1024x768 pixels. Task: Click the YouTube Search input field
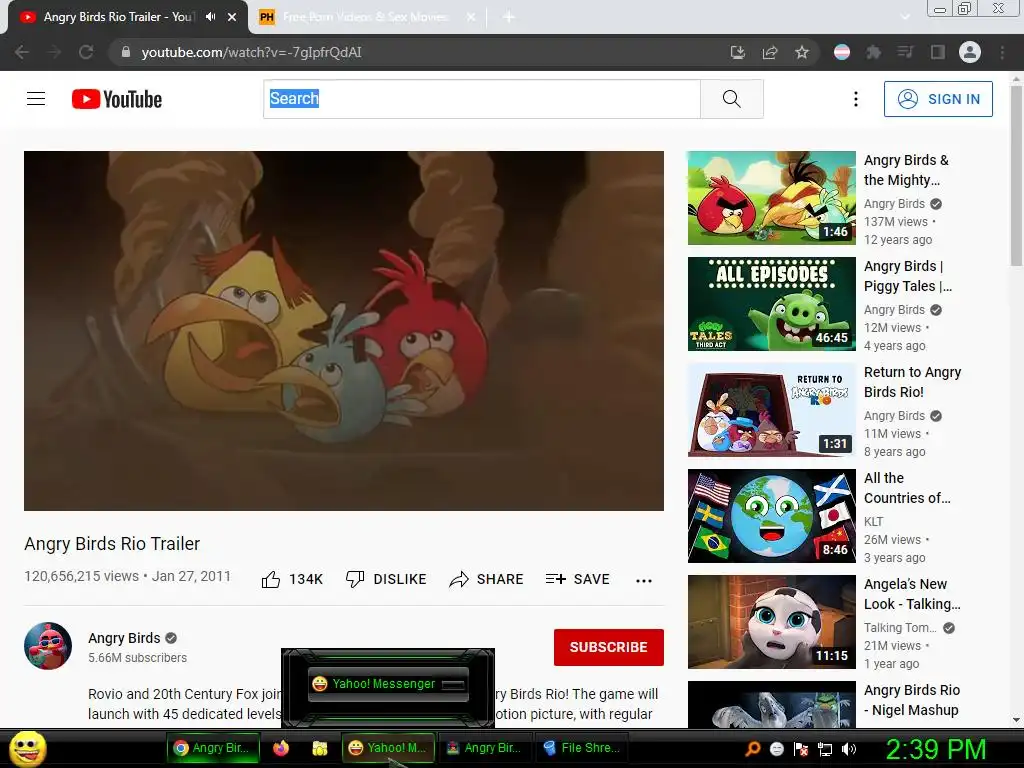482,99
